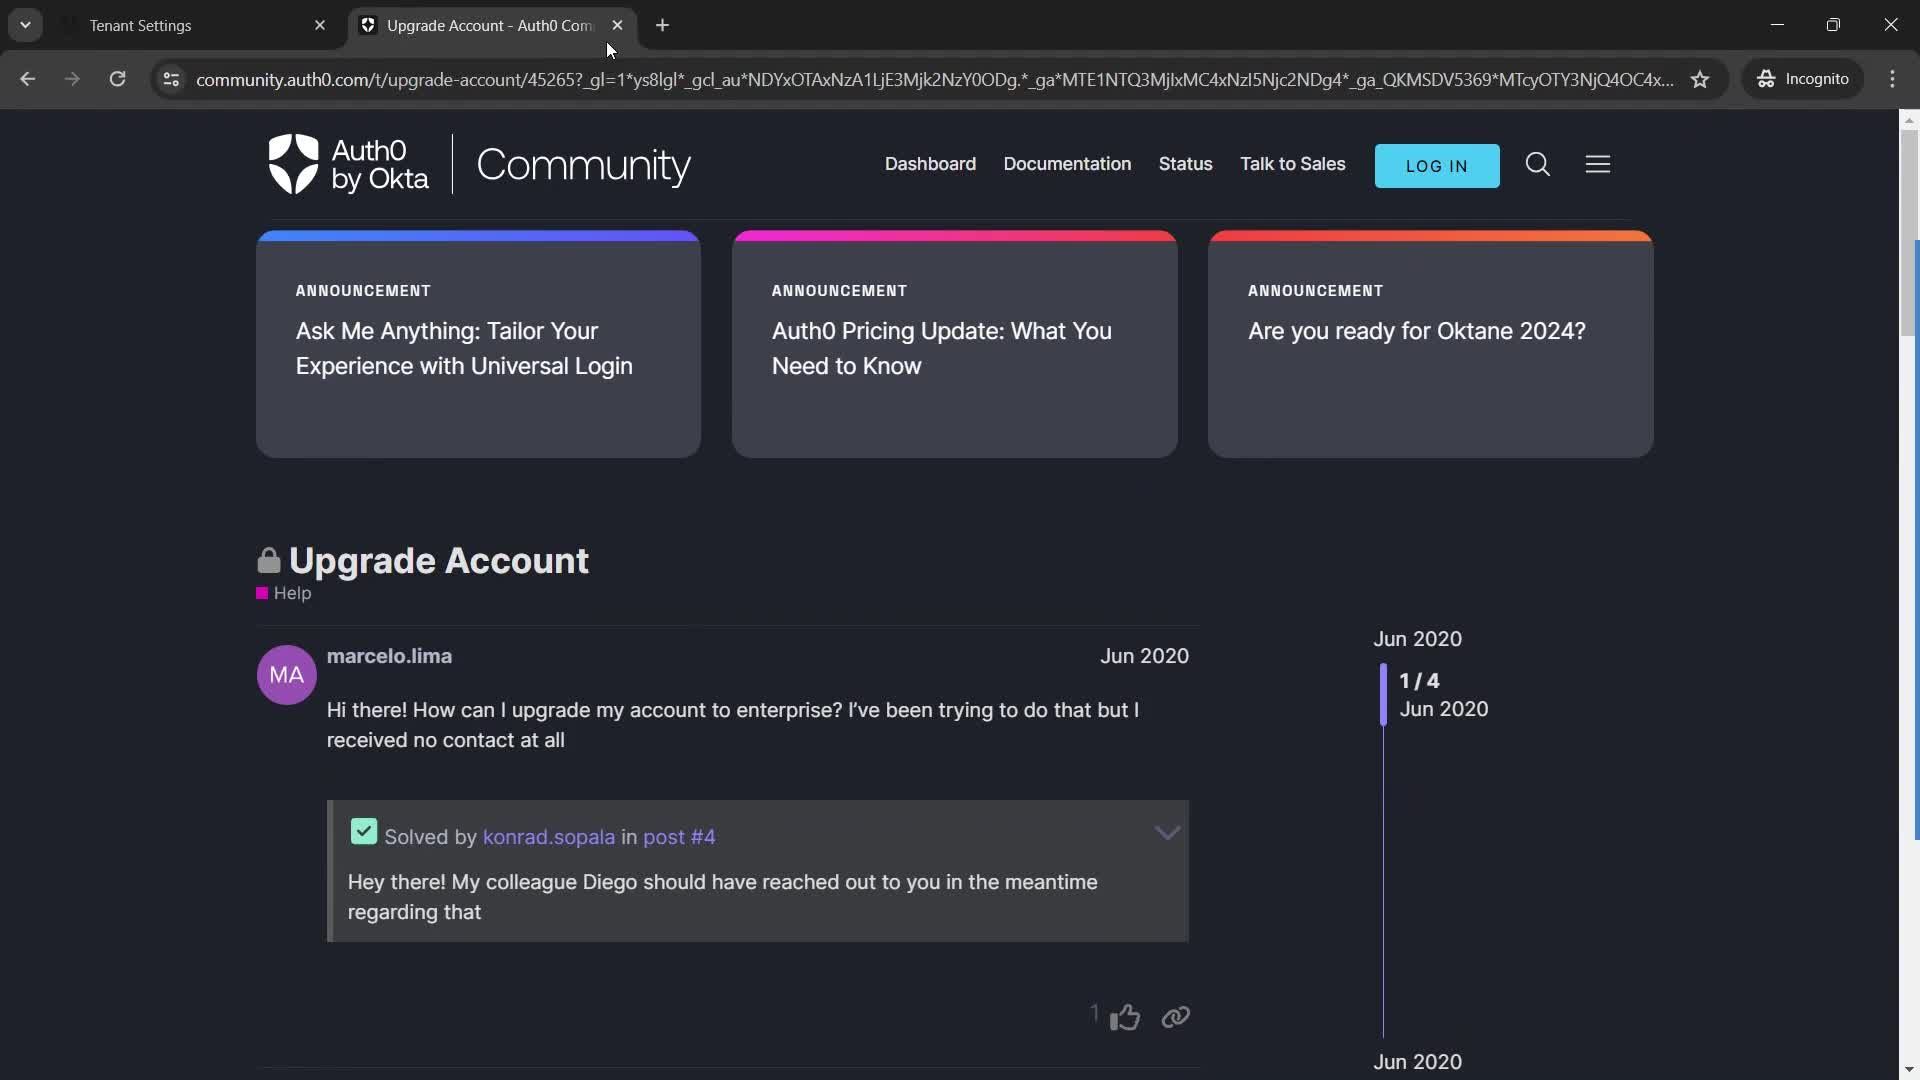Open Auth0 Pricing Update announcement card
The image size is (1920, 1080).
click(x=954, y=345)
